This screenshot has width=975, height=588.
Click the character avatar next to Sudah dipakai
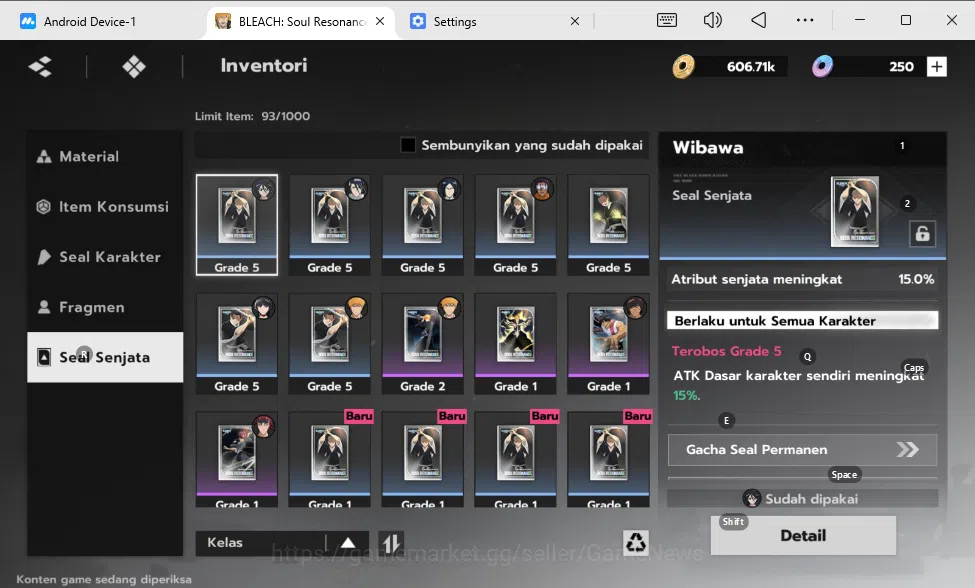[752, 498]
